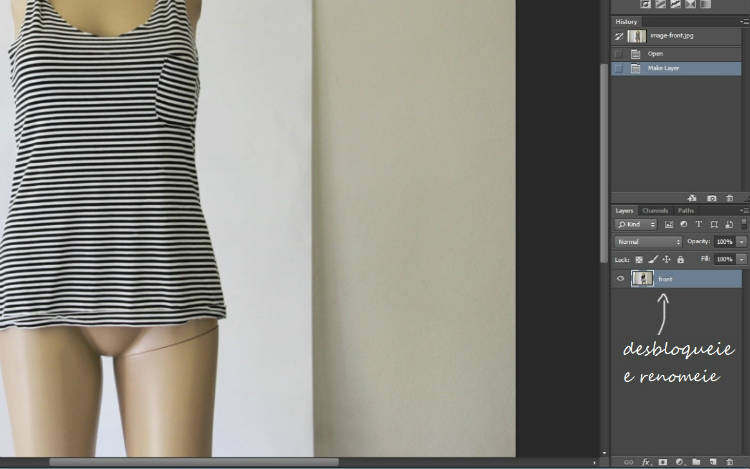Lock layer position with move icon
750x469 pixels.
(x=666, y=260)
